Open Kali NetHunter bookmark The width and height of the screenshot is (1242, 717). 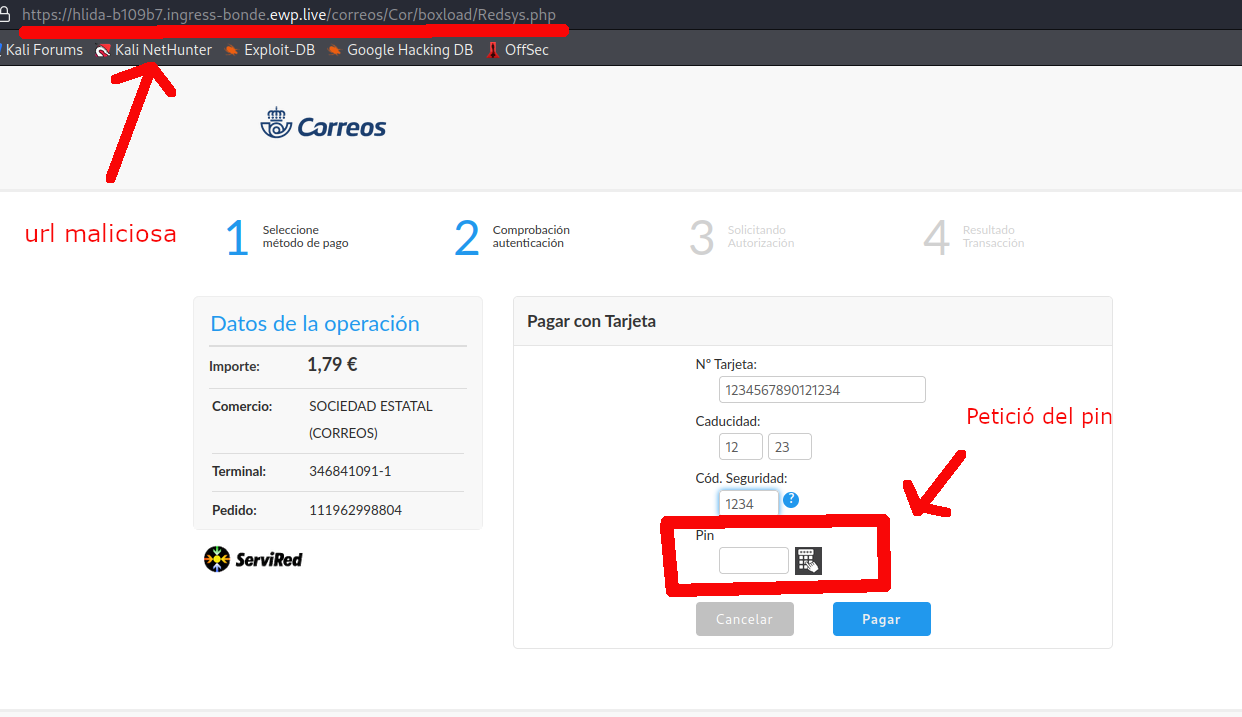[154, 49]
